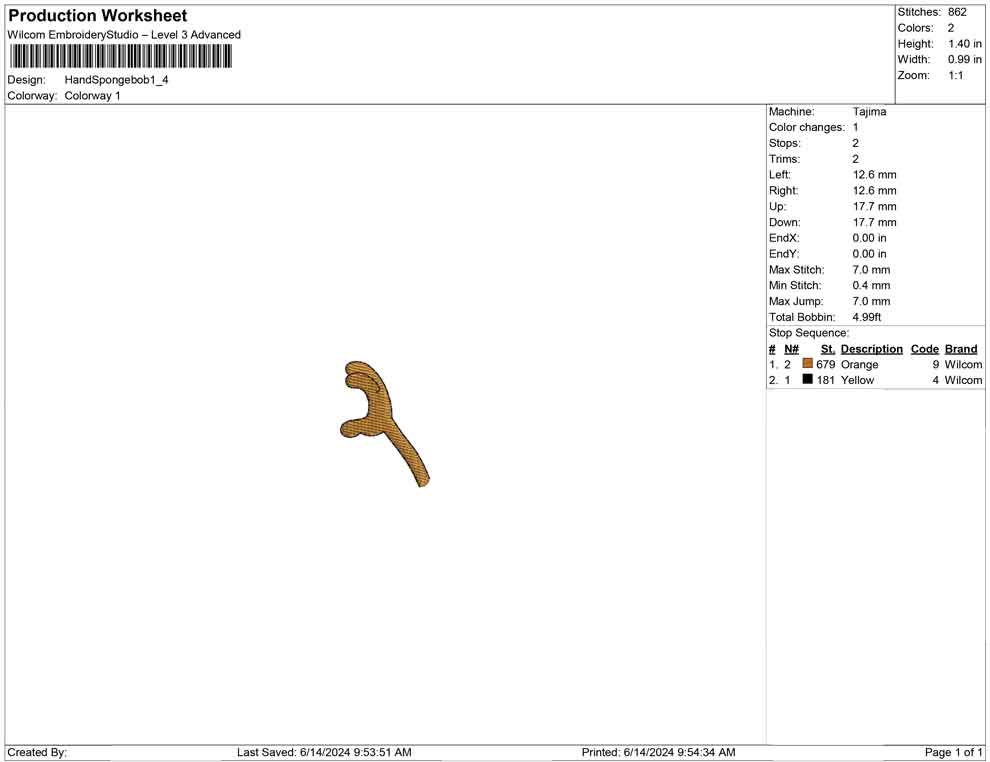Image resolution: width=990 pixels, height=762 pixels.
Task: Click the 'Color changes:' label
Action: [807, 128]
